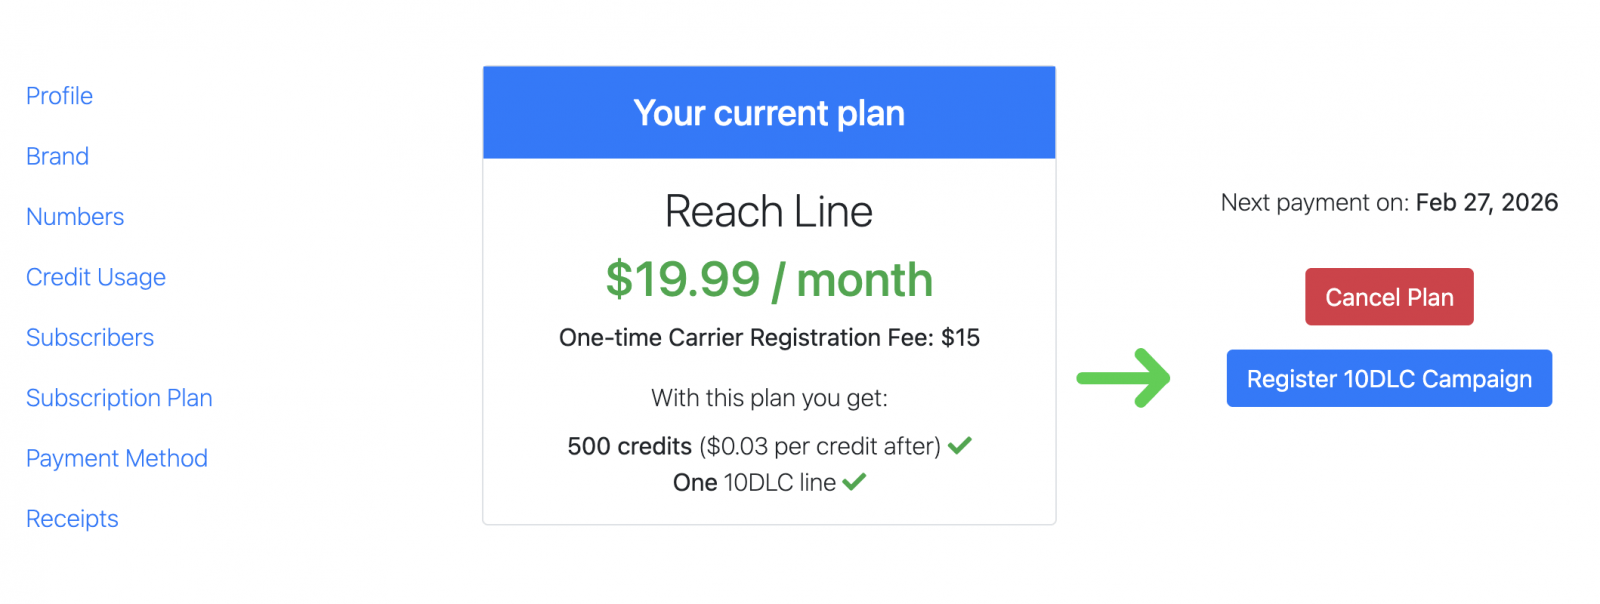Click the checkmark beside One 10DLC line
Image resolution: width=1600 pixels, height=604 pixels.
[x=854, y=482]
